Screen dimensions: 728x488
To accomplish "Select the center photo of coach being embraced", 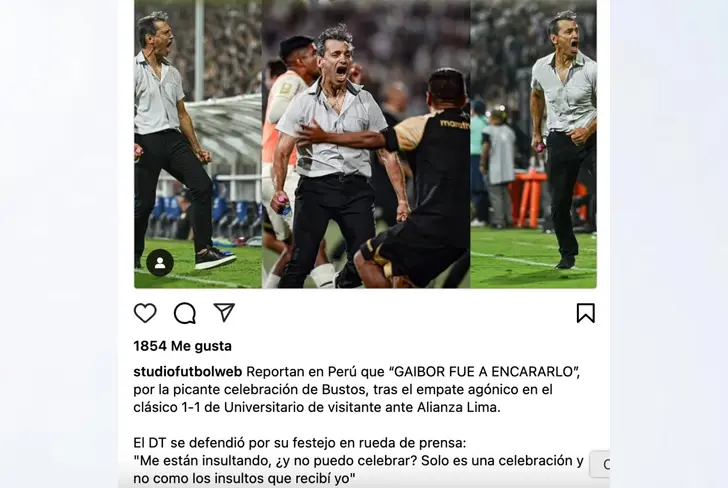I will tap(366, 144).
